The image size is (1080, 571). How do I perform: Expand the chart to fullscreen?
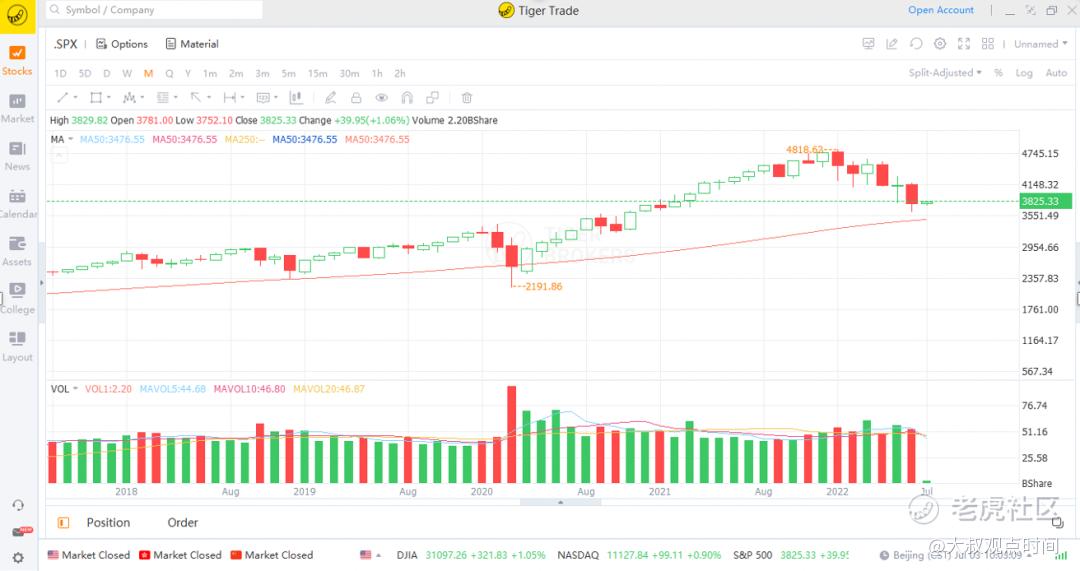[964, 43]
